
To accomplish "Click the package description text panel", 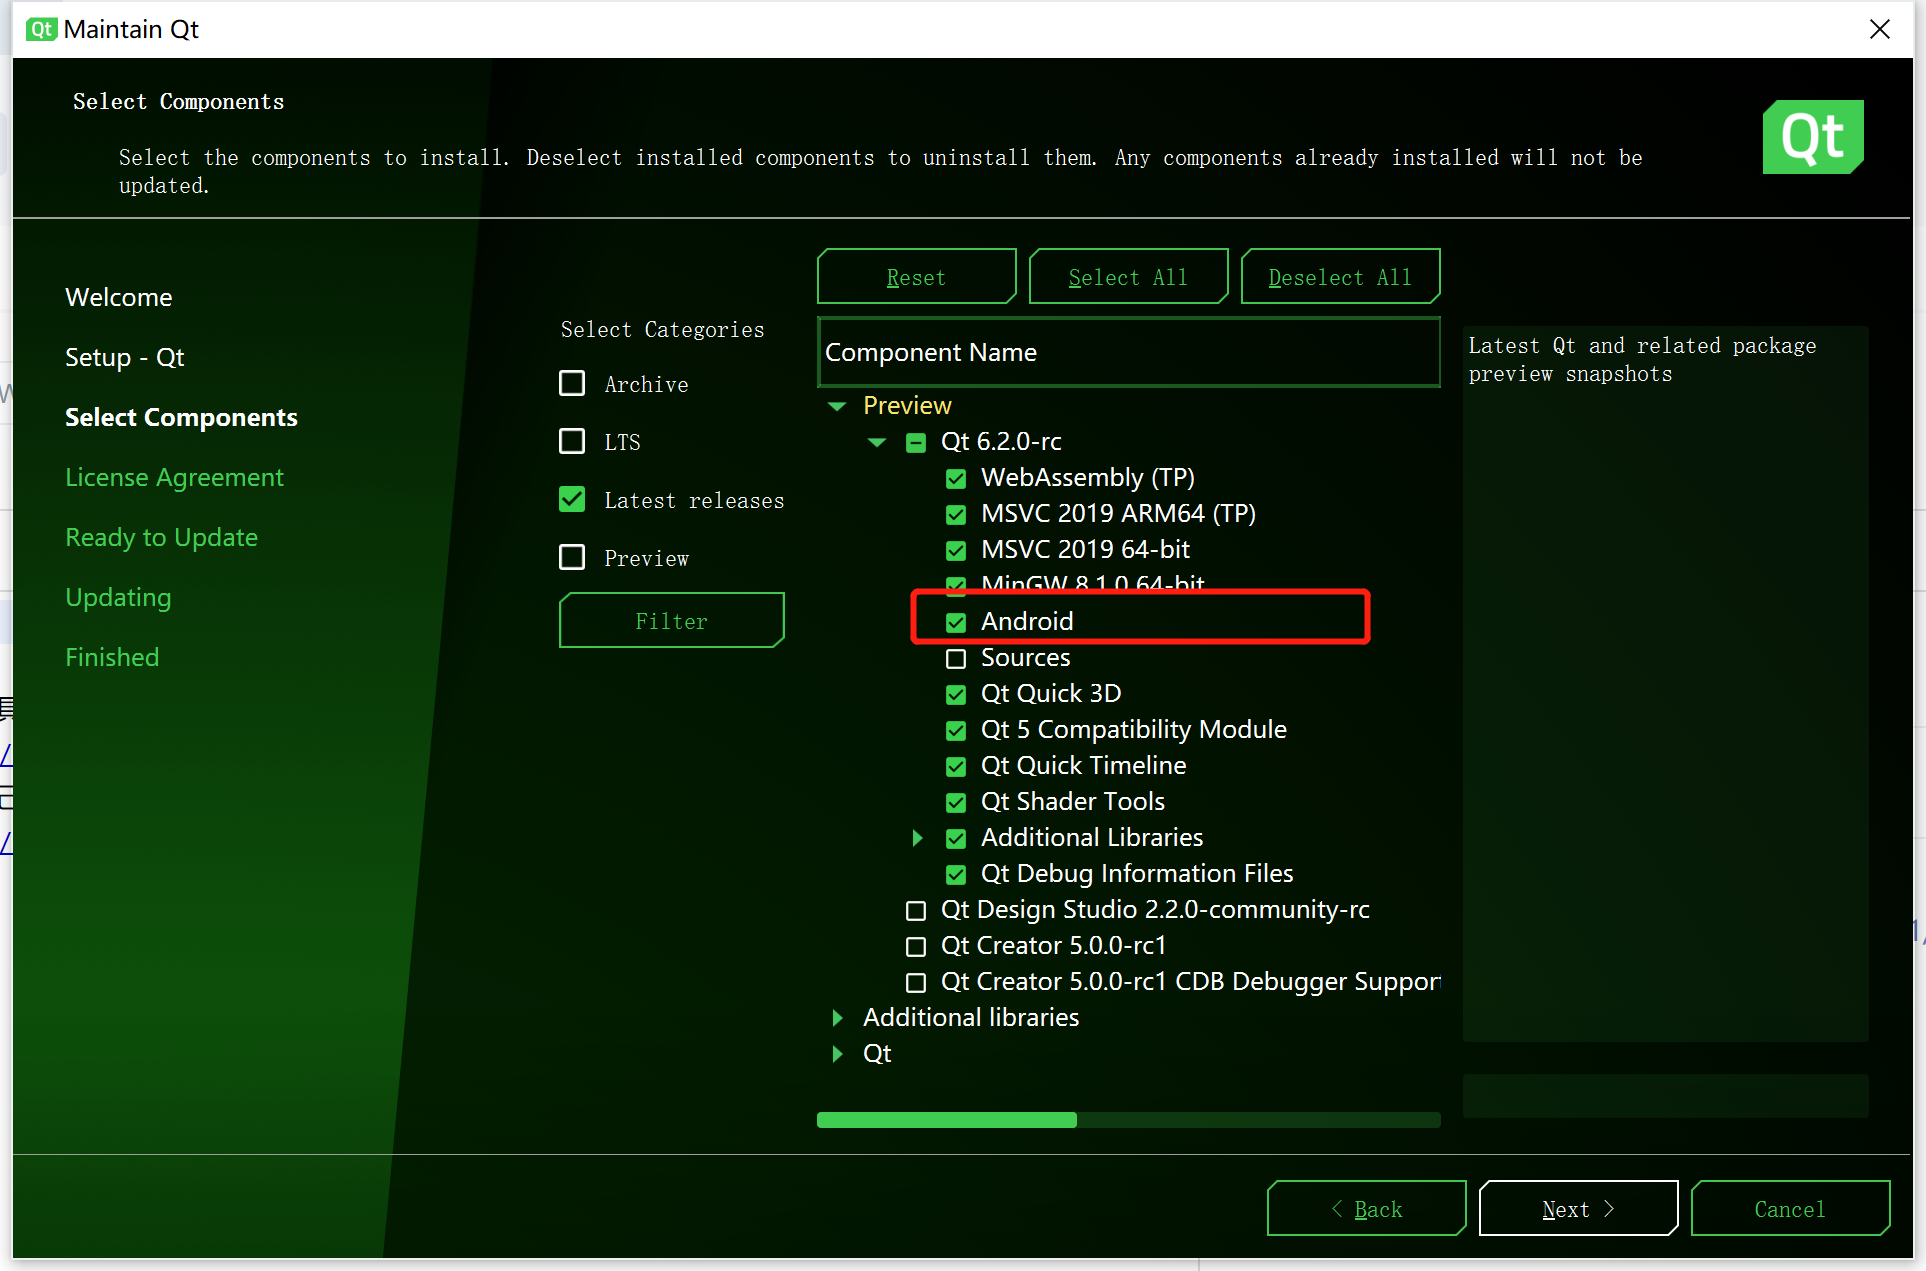I will tap(1665, 683).
